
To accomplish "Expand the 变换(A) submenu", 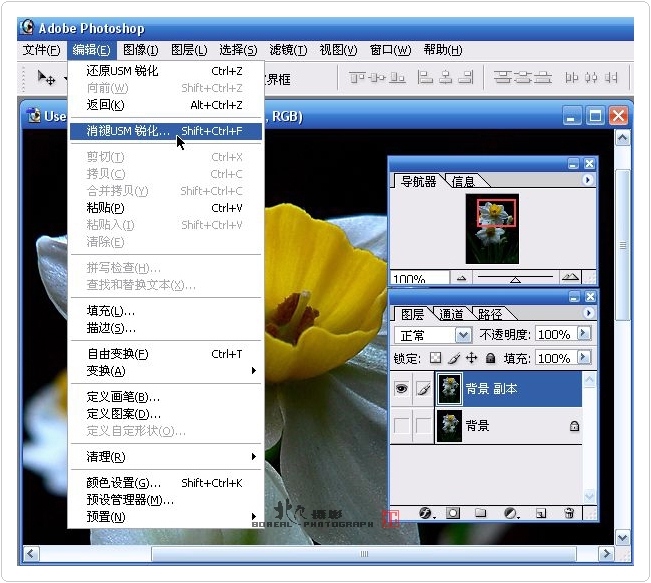I will tap(166, 370).
